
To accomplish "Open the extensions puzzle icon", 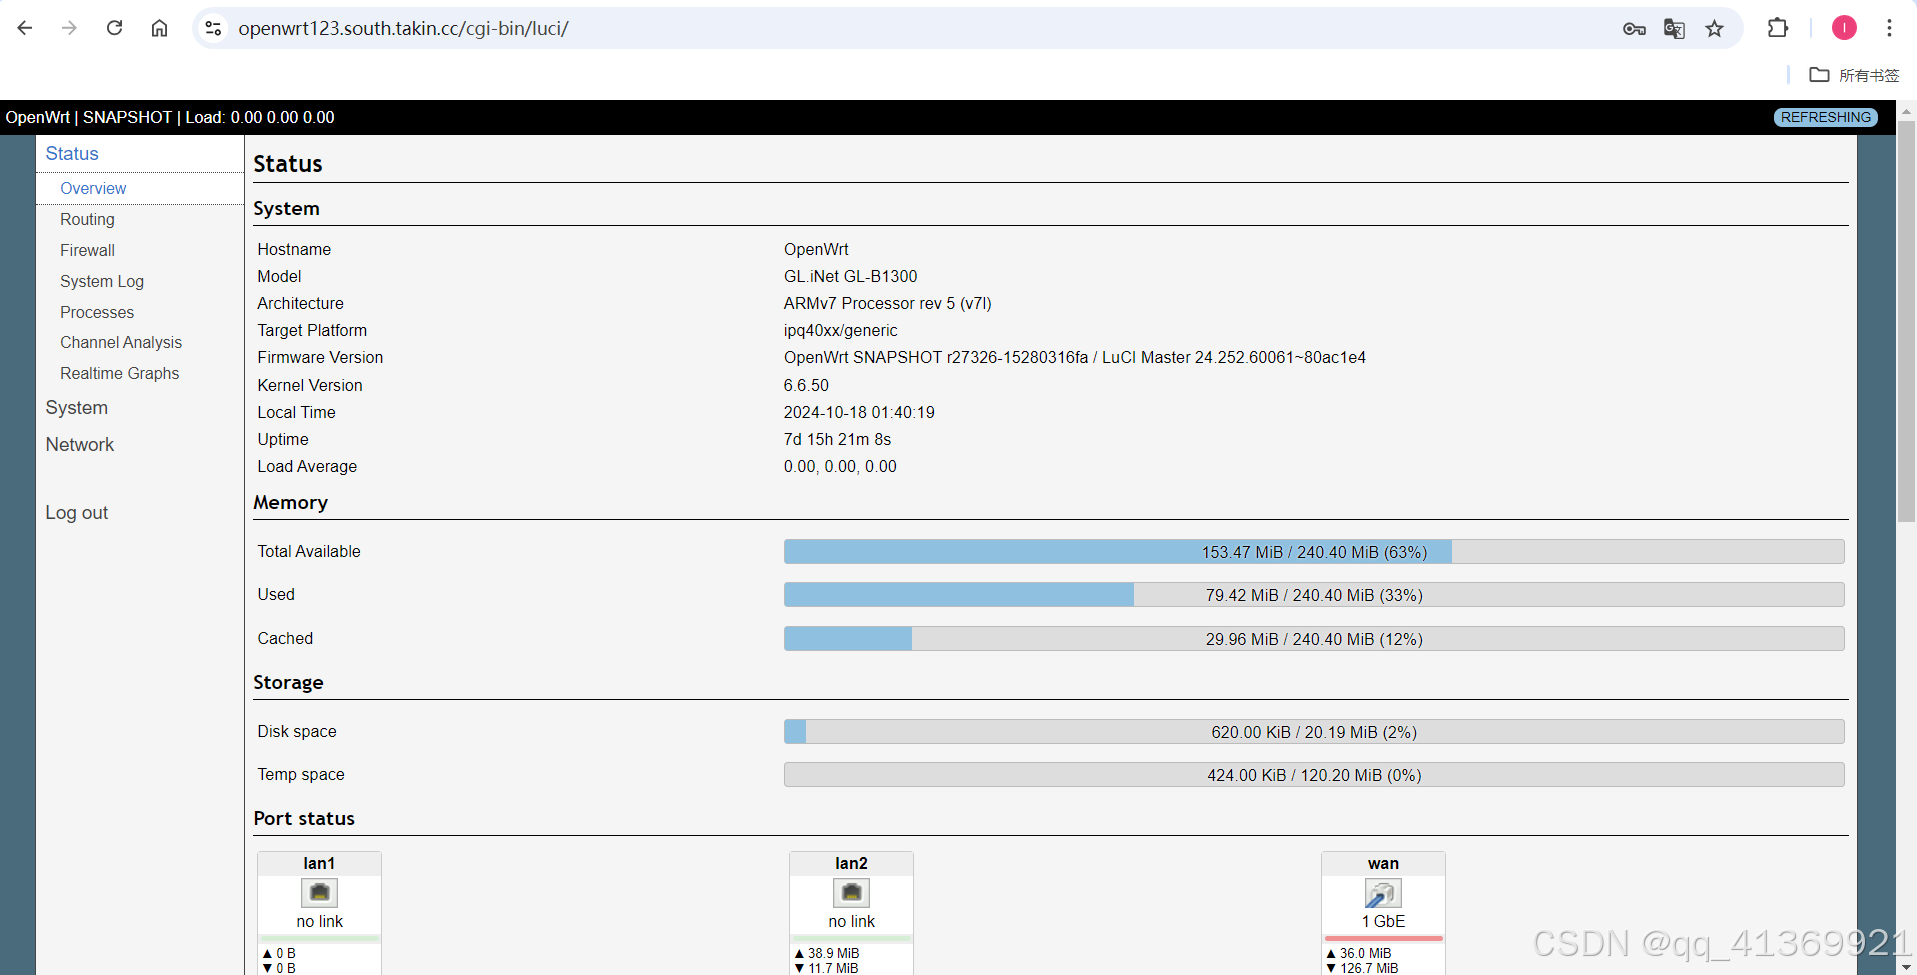I will tap(1778, 28).
